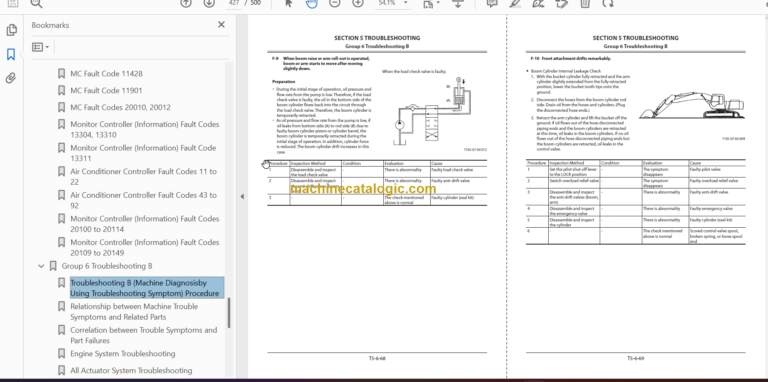768x382 pixels.
Task: Jump to Air Conditioner Fault Codes 11 to 22
Action: point(143,176)
